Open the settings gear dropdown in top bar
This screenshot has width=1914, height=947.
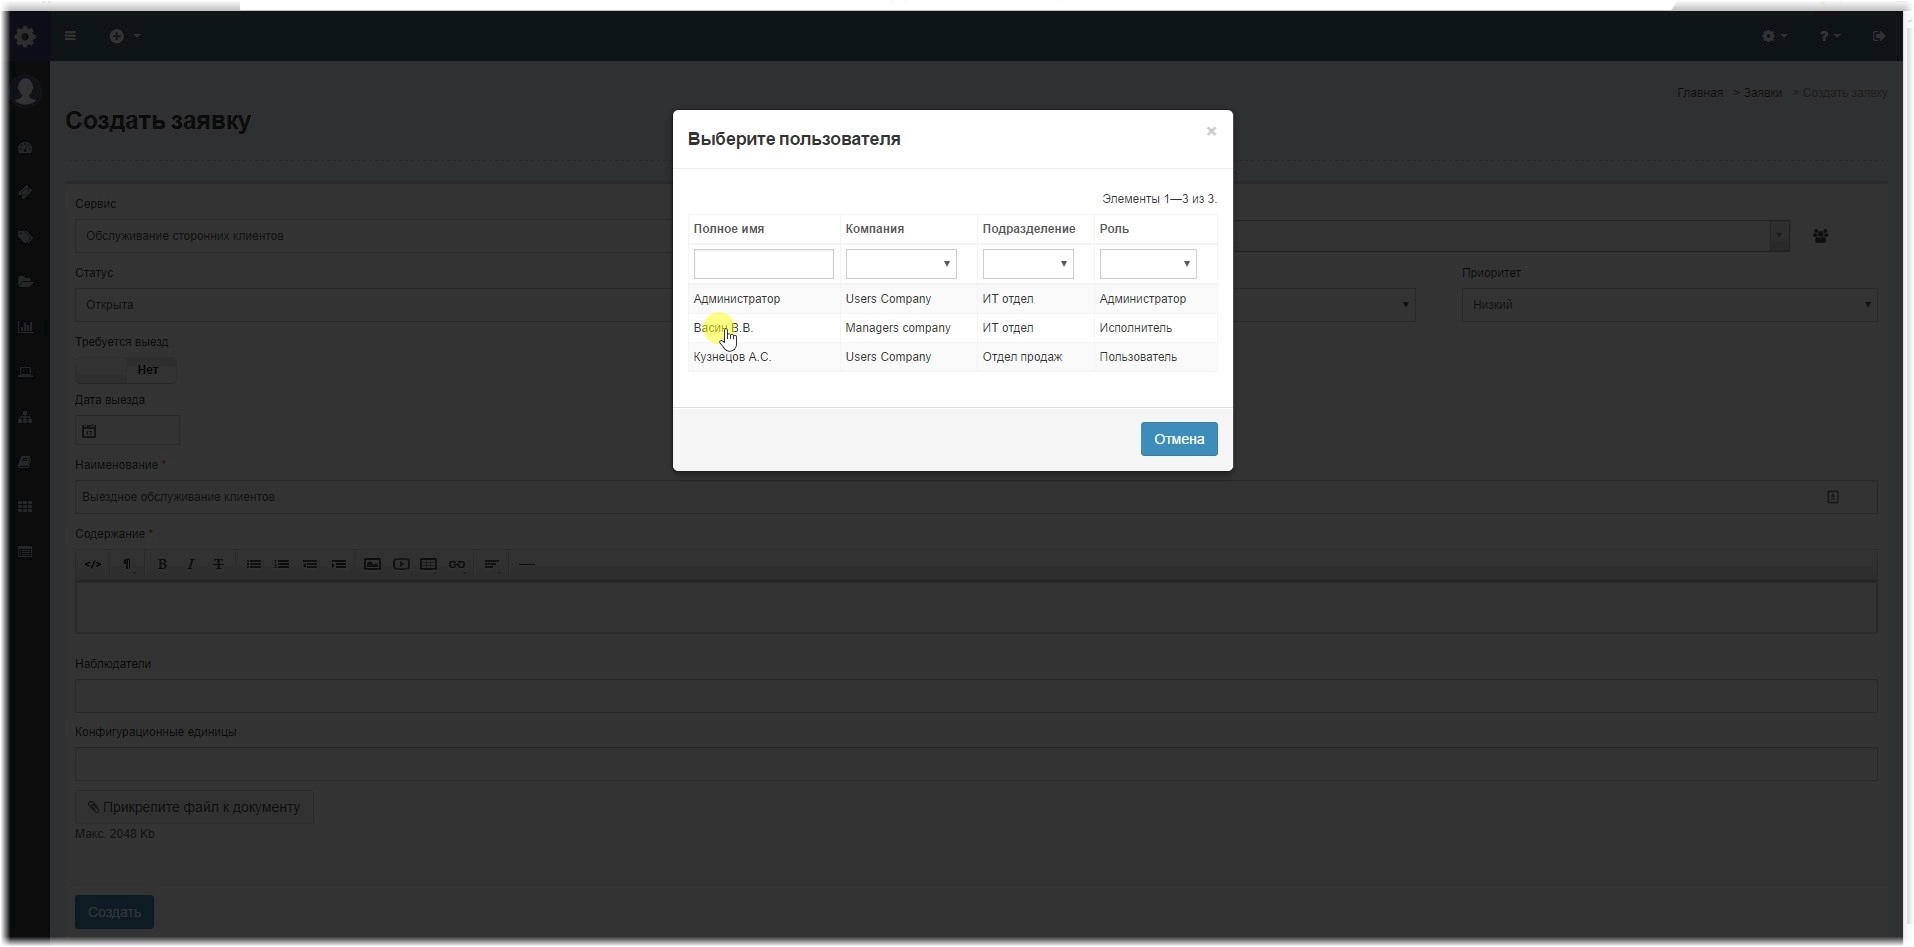(x=1774, y=36)
